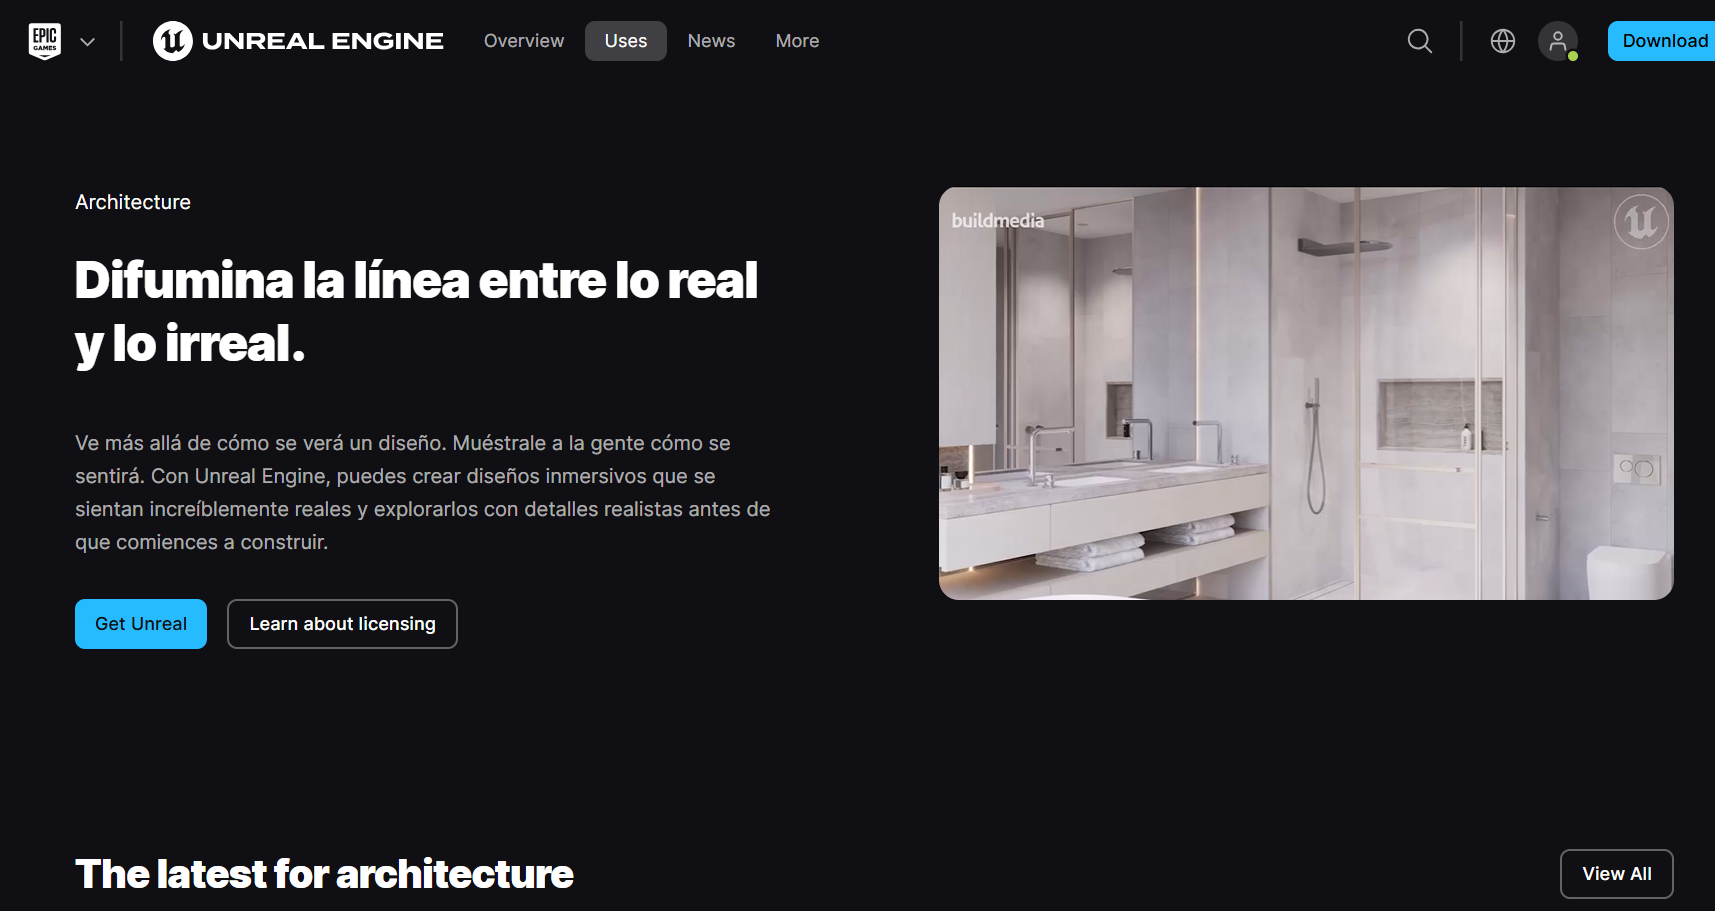Click the Unreal Engine circular logo
This screenshot has height=911, width=1715.
click(173, 41)
